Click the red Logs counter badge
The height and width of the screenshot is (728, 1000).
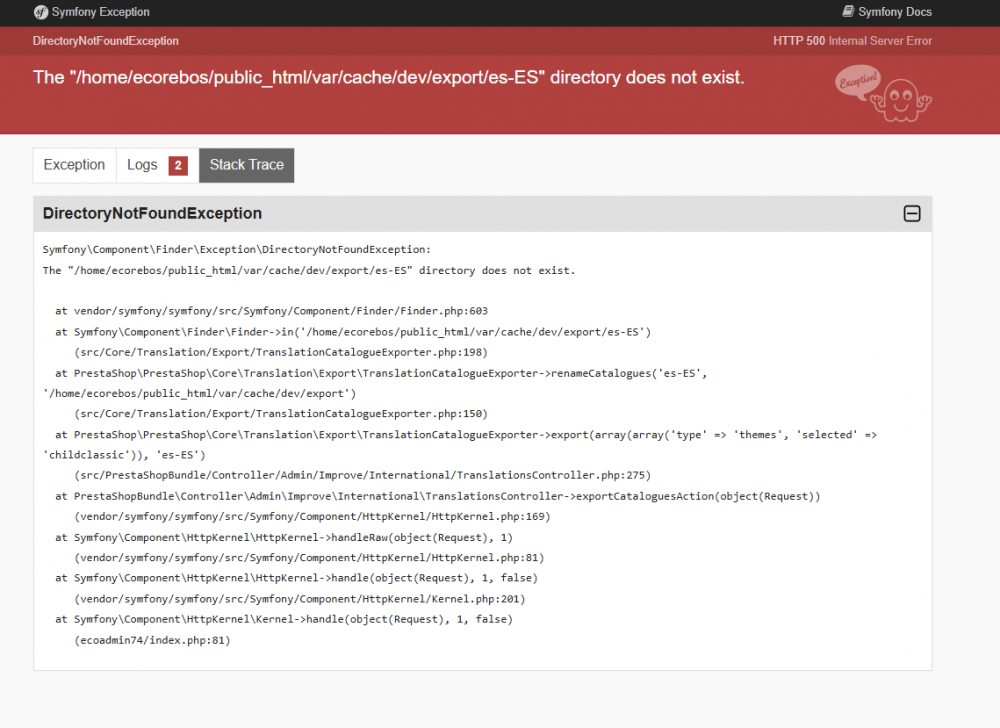click(177, 164)
